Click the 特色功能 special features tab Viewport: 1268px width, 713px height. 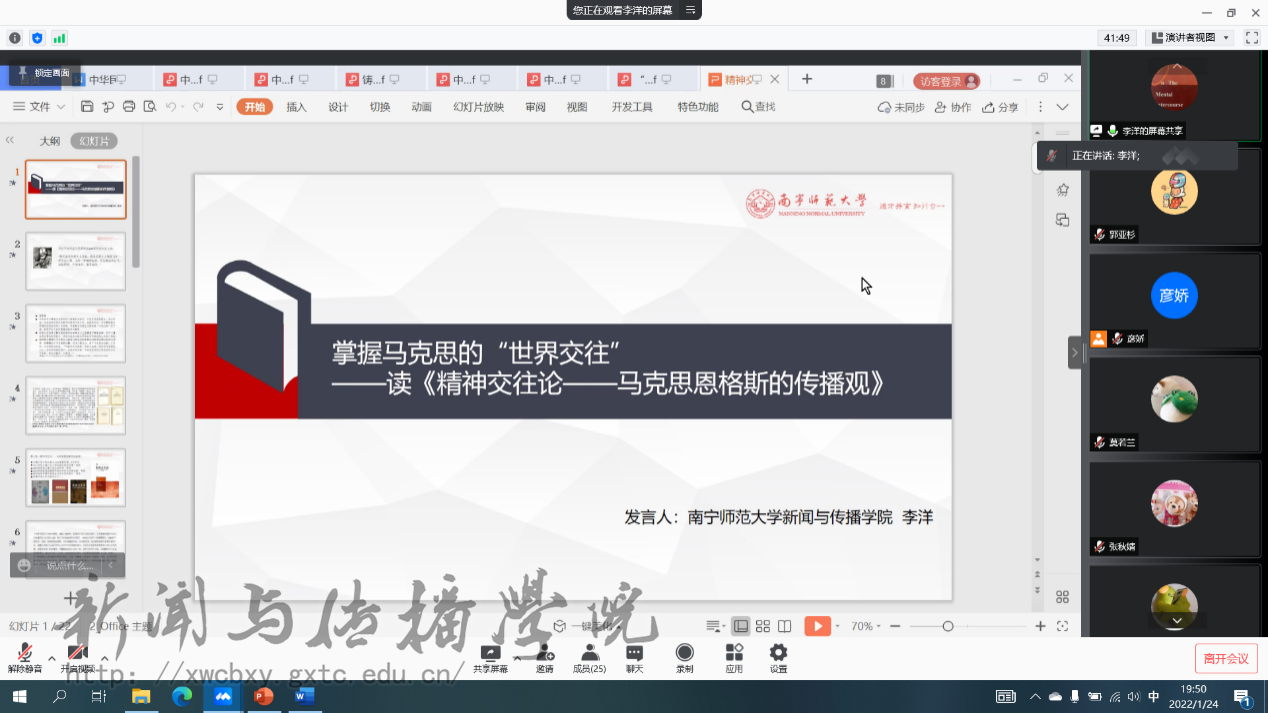tap(698, 107)
